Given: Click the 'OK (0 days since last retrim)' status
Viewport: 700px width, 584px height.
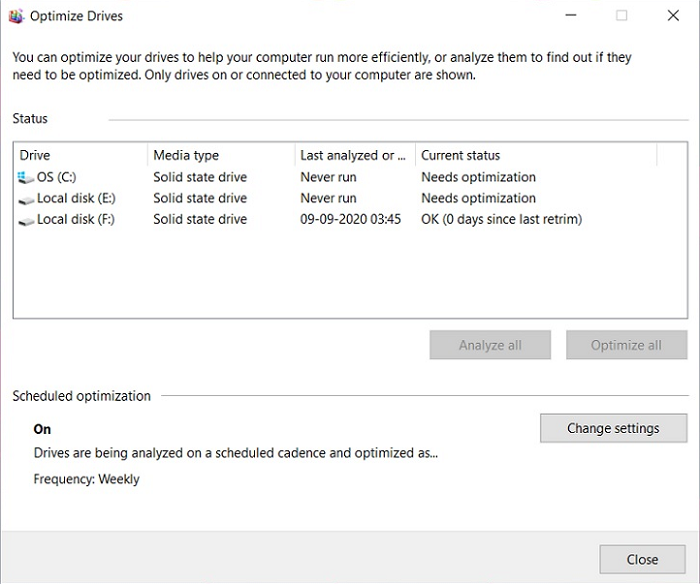Looking at the screenshot, I should 501,219.
